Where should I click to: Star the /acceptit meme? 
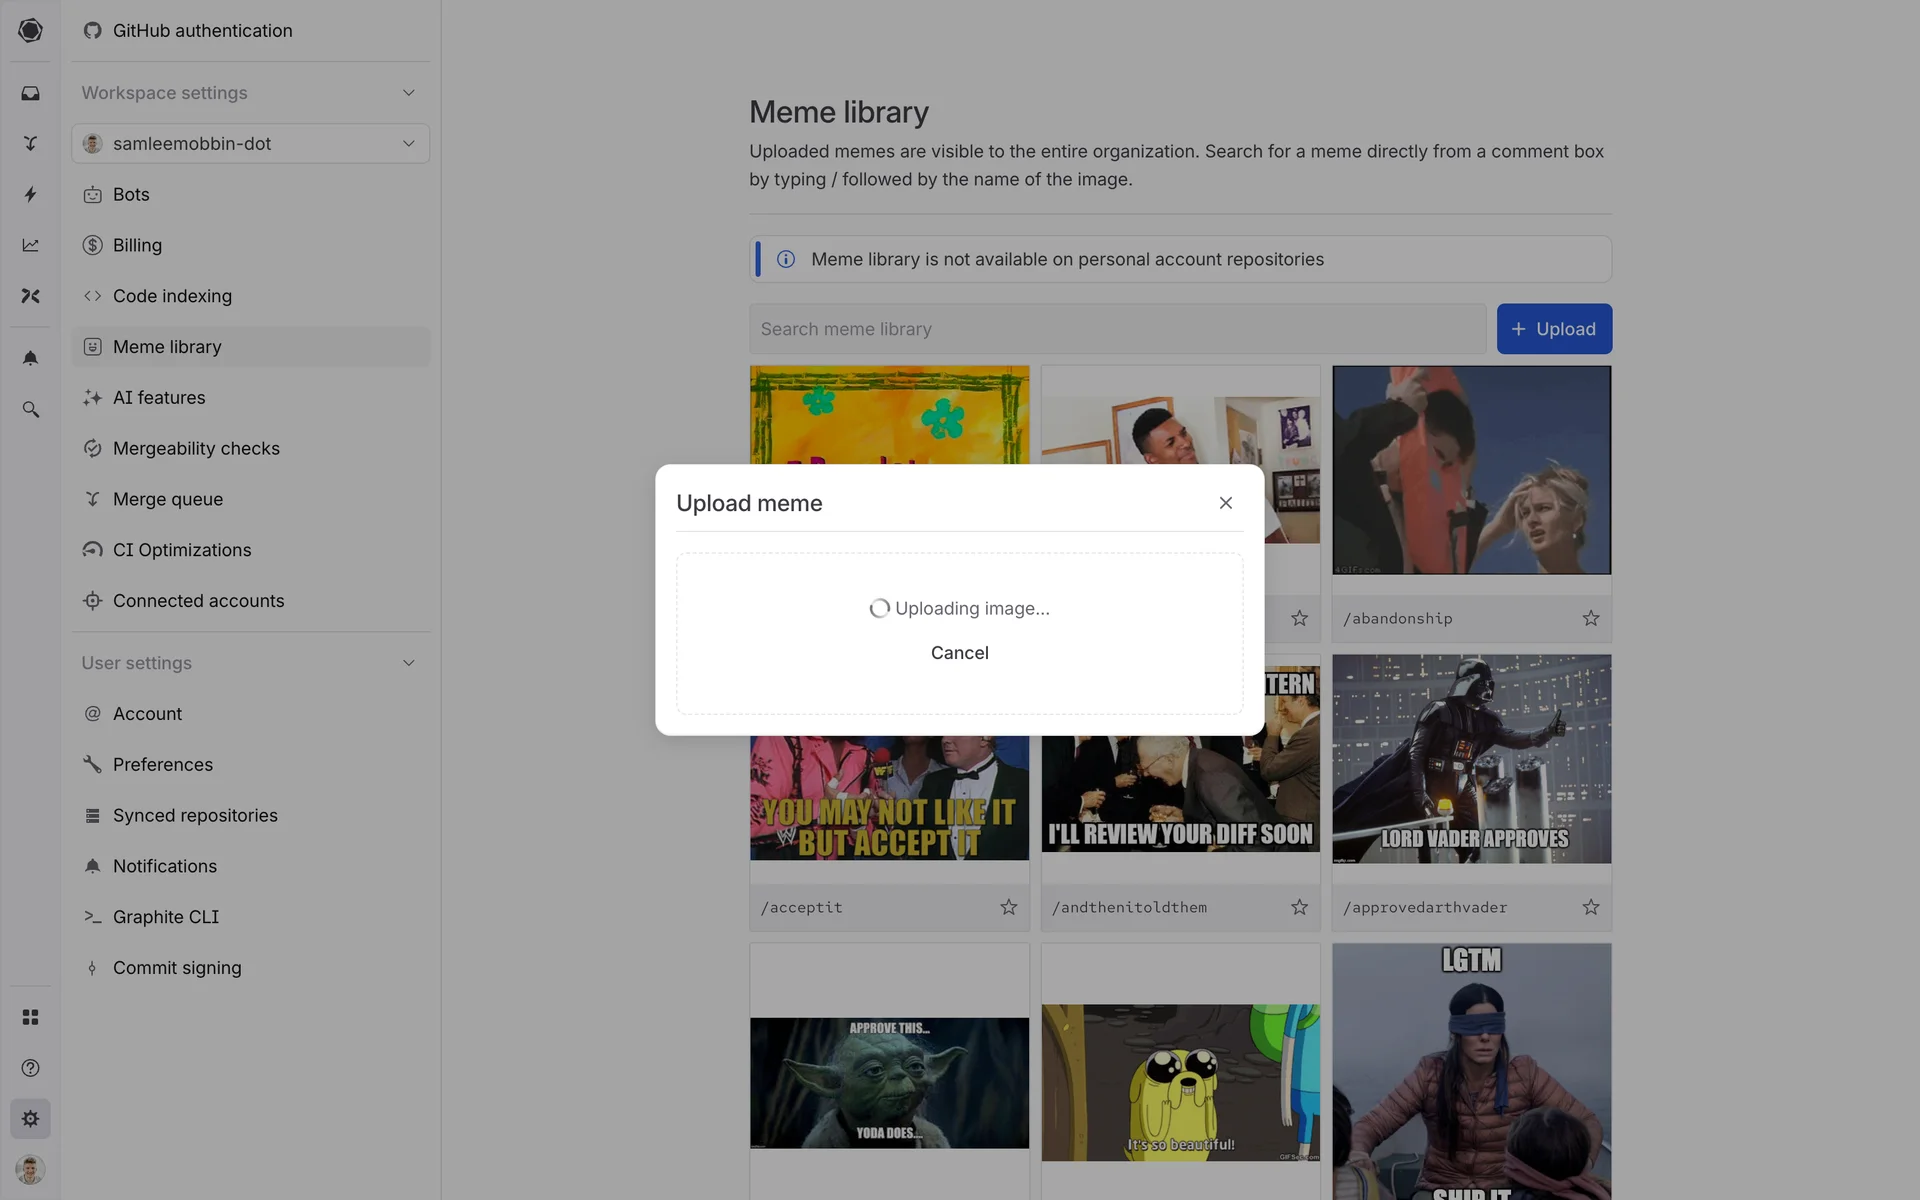click(x=1008, y=907)
